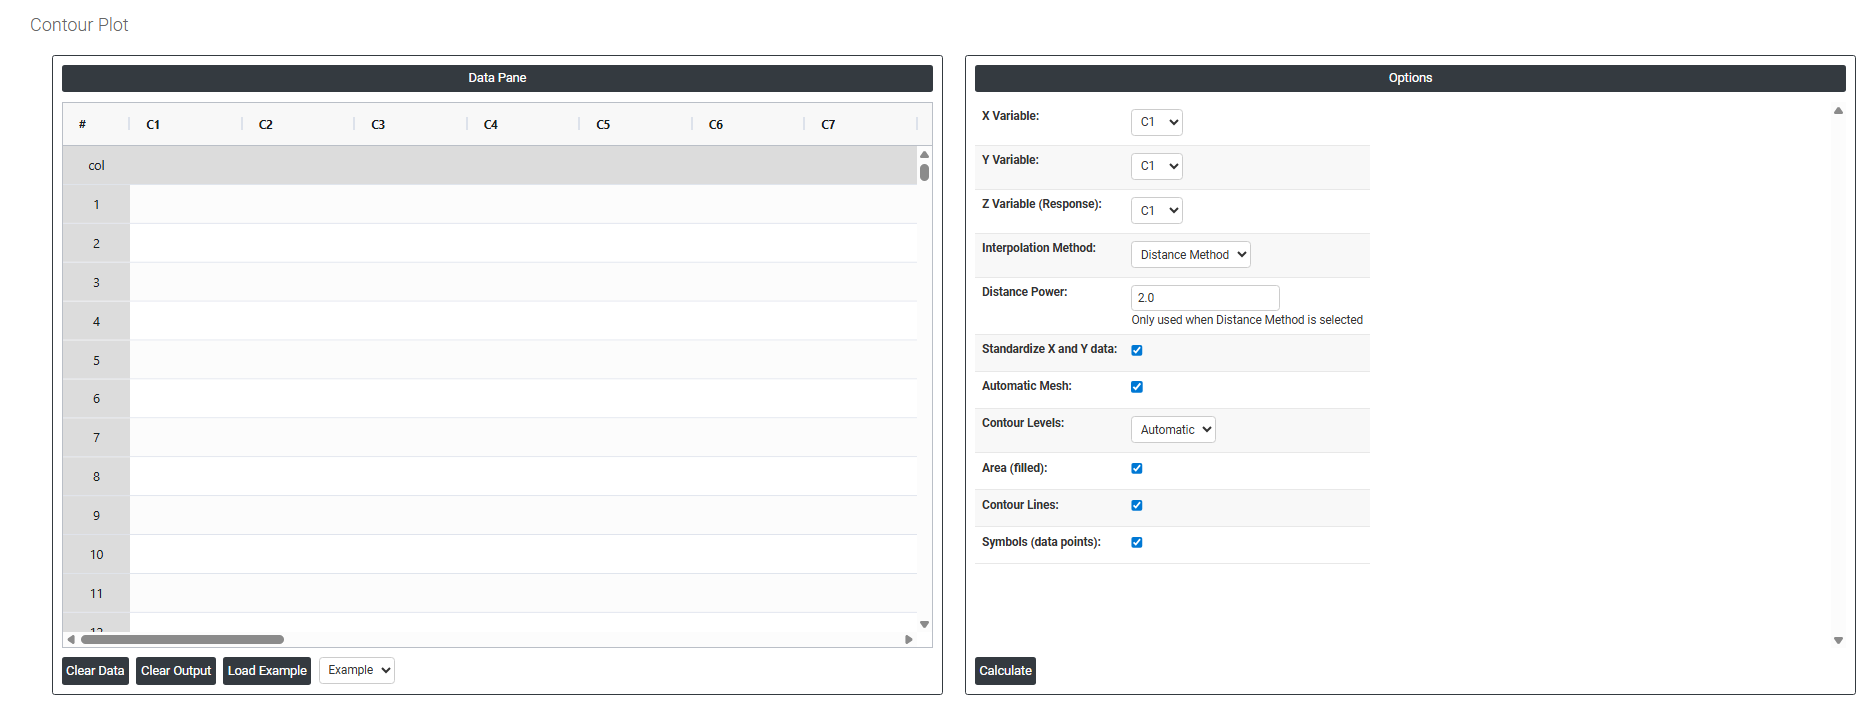The image size is (1875, 716).
Task: Expand the Contour Levels dropdown
Action: click(1173, 430)
